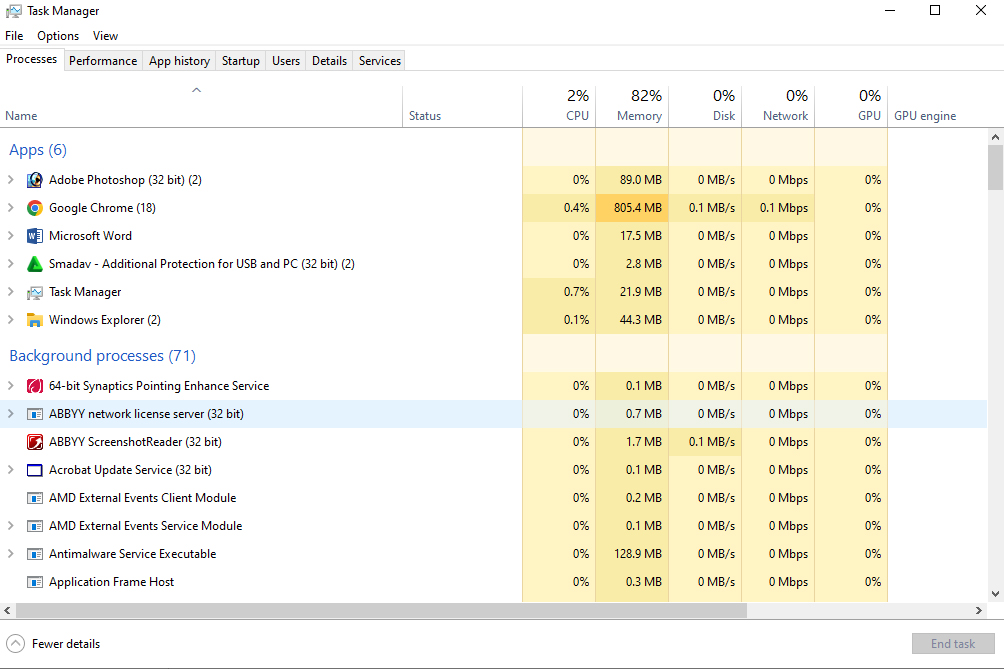This screenshot has width=1004, height=669.
Task: Click the Task Manager title bar icon
Action: click(x=13, y=11)
